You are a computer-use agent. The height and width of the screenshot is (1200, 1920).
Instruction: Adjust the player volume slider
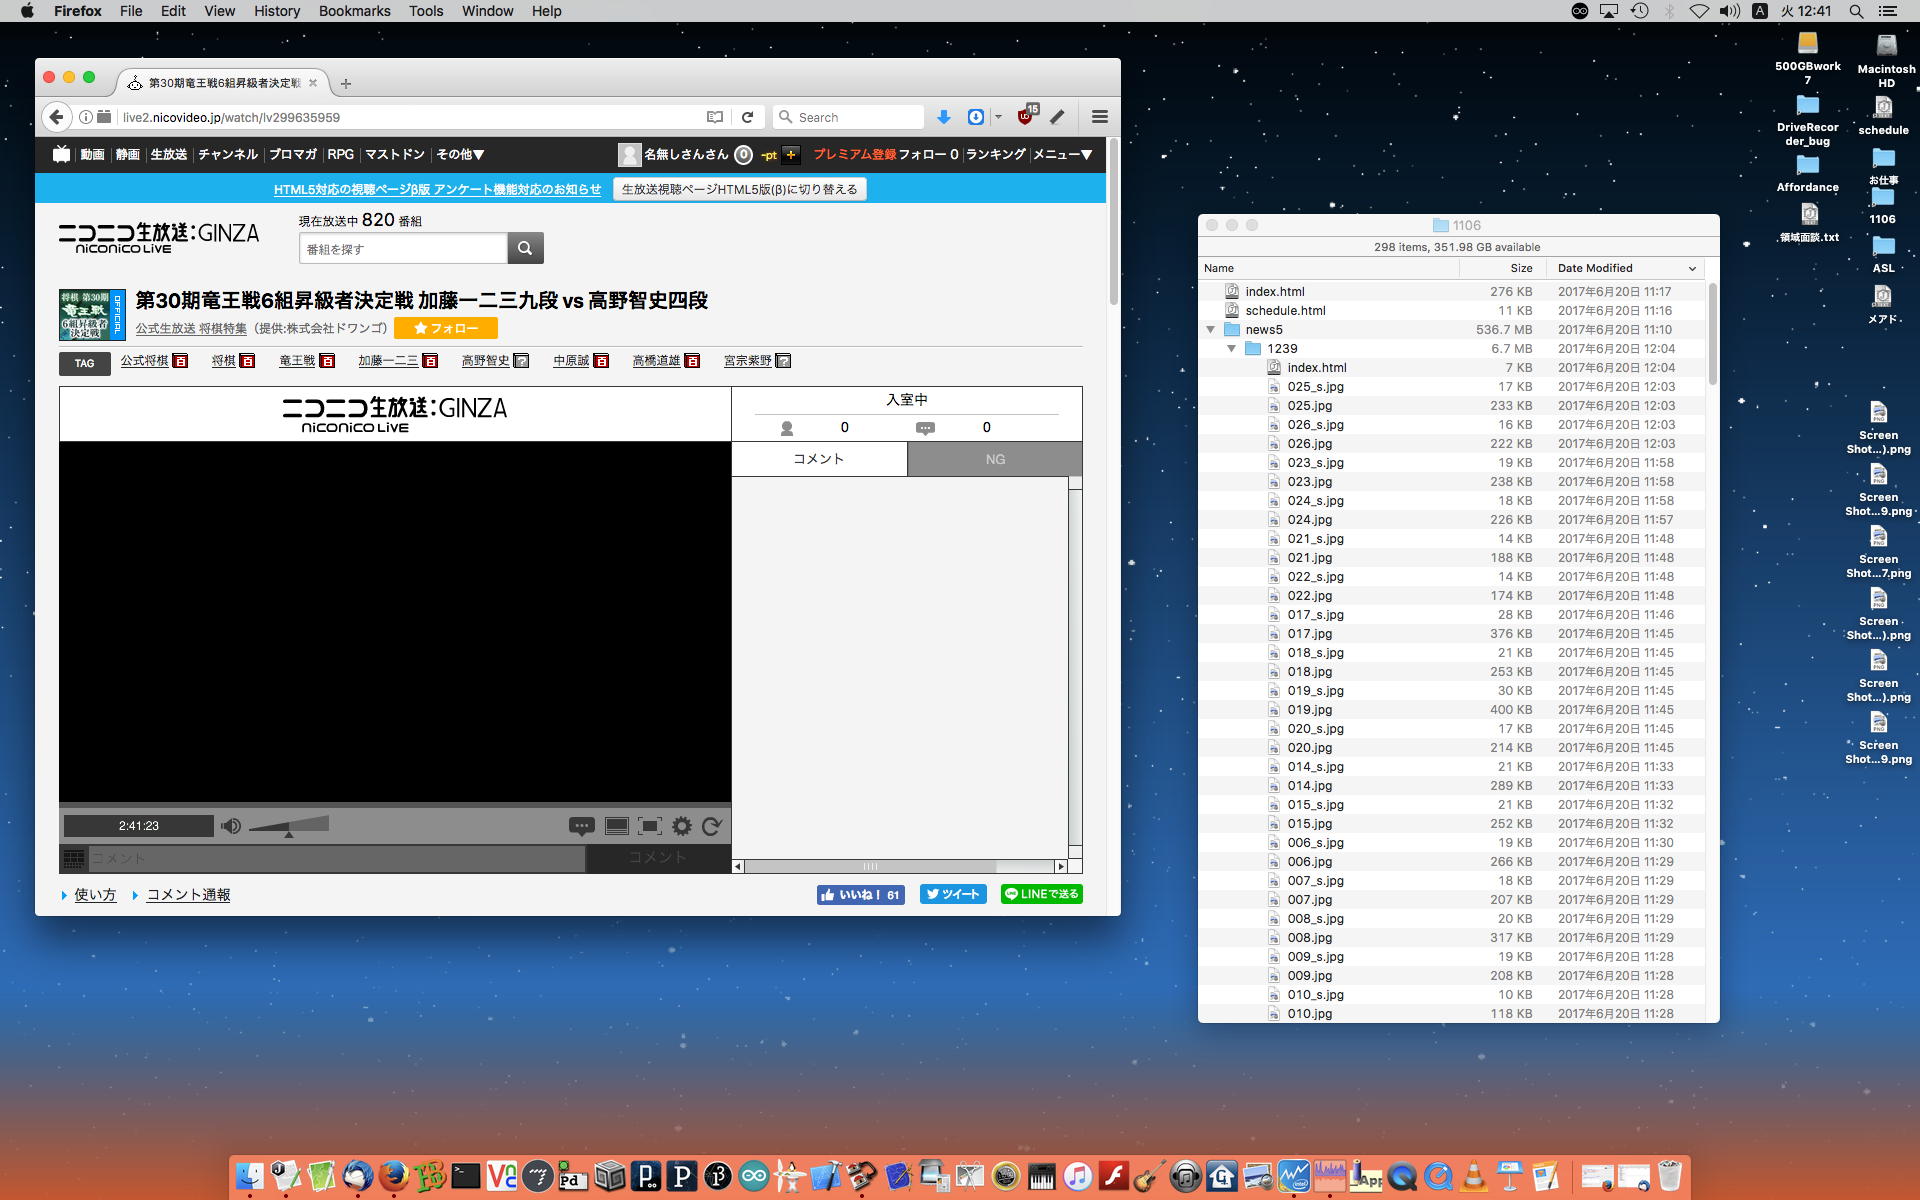click(x=289, y=826)
